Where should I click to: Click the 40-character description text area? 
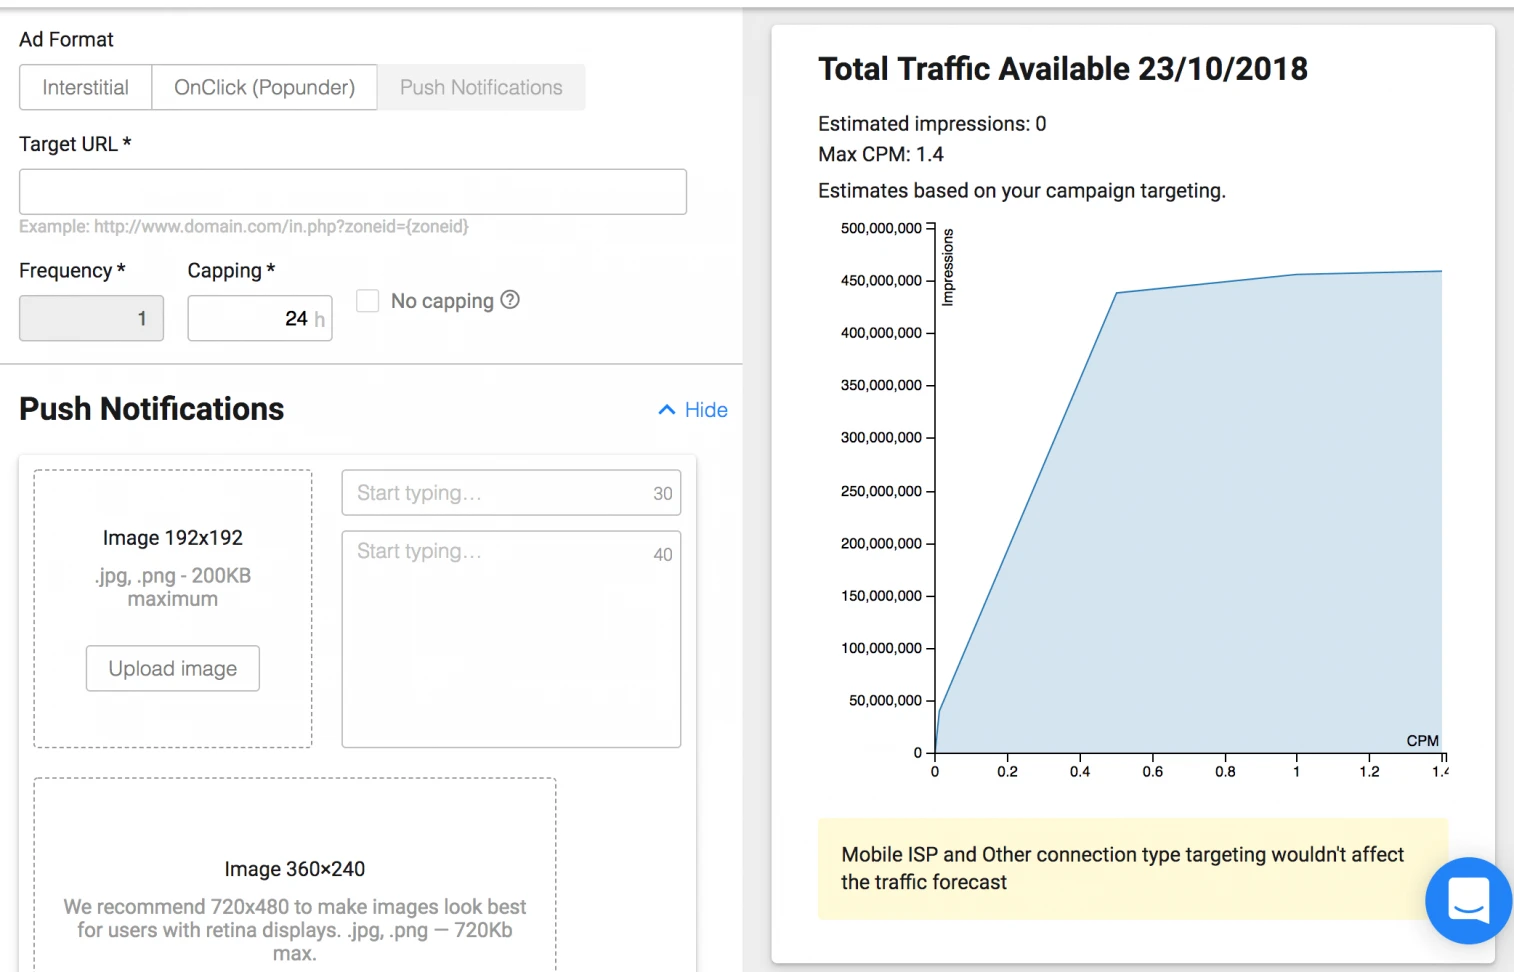click(511, 639)
